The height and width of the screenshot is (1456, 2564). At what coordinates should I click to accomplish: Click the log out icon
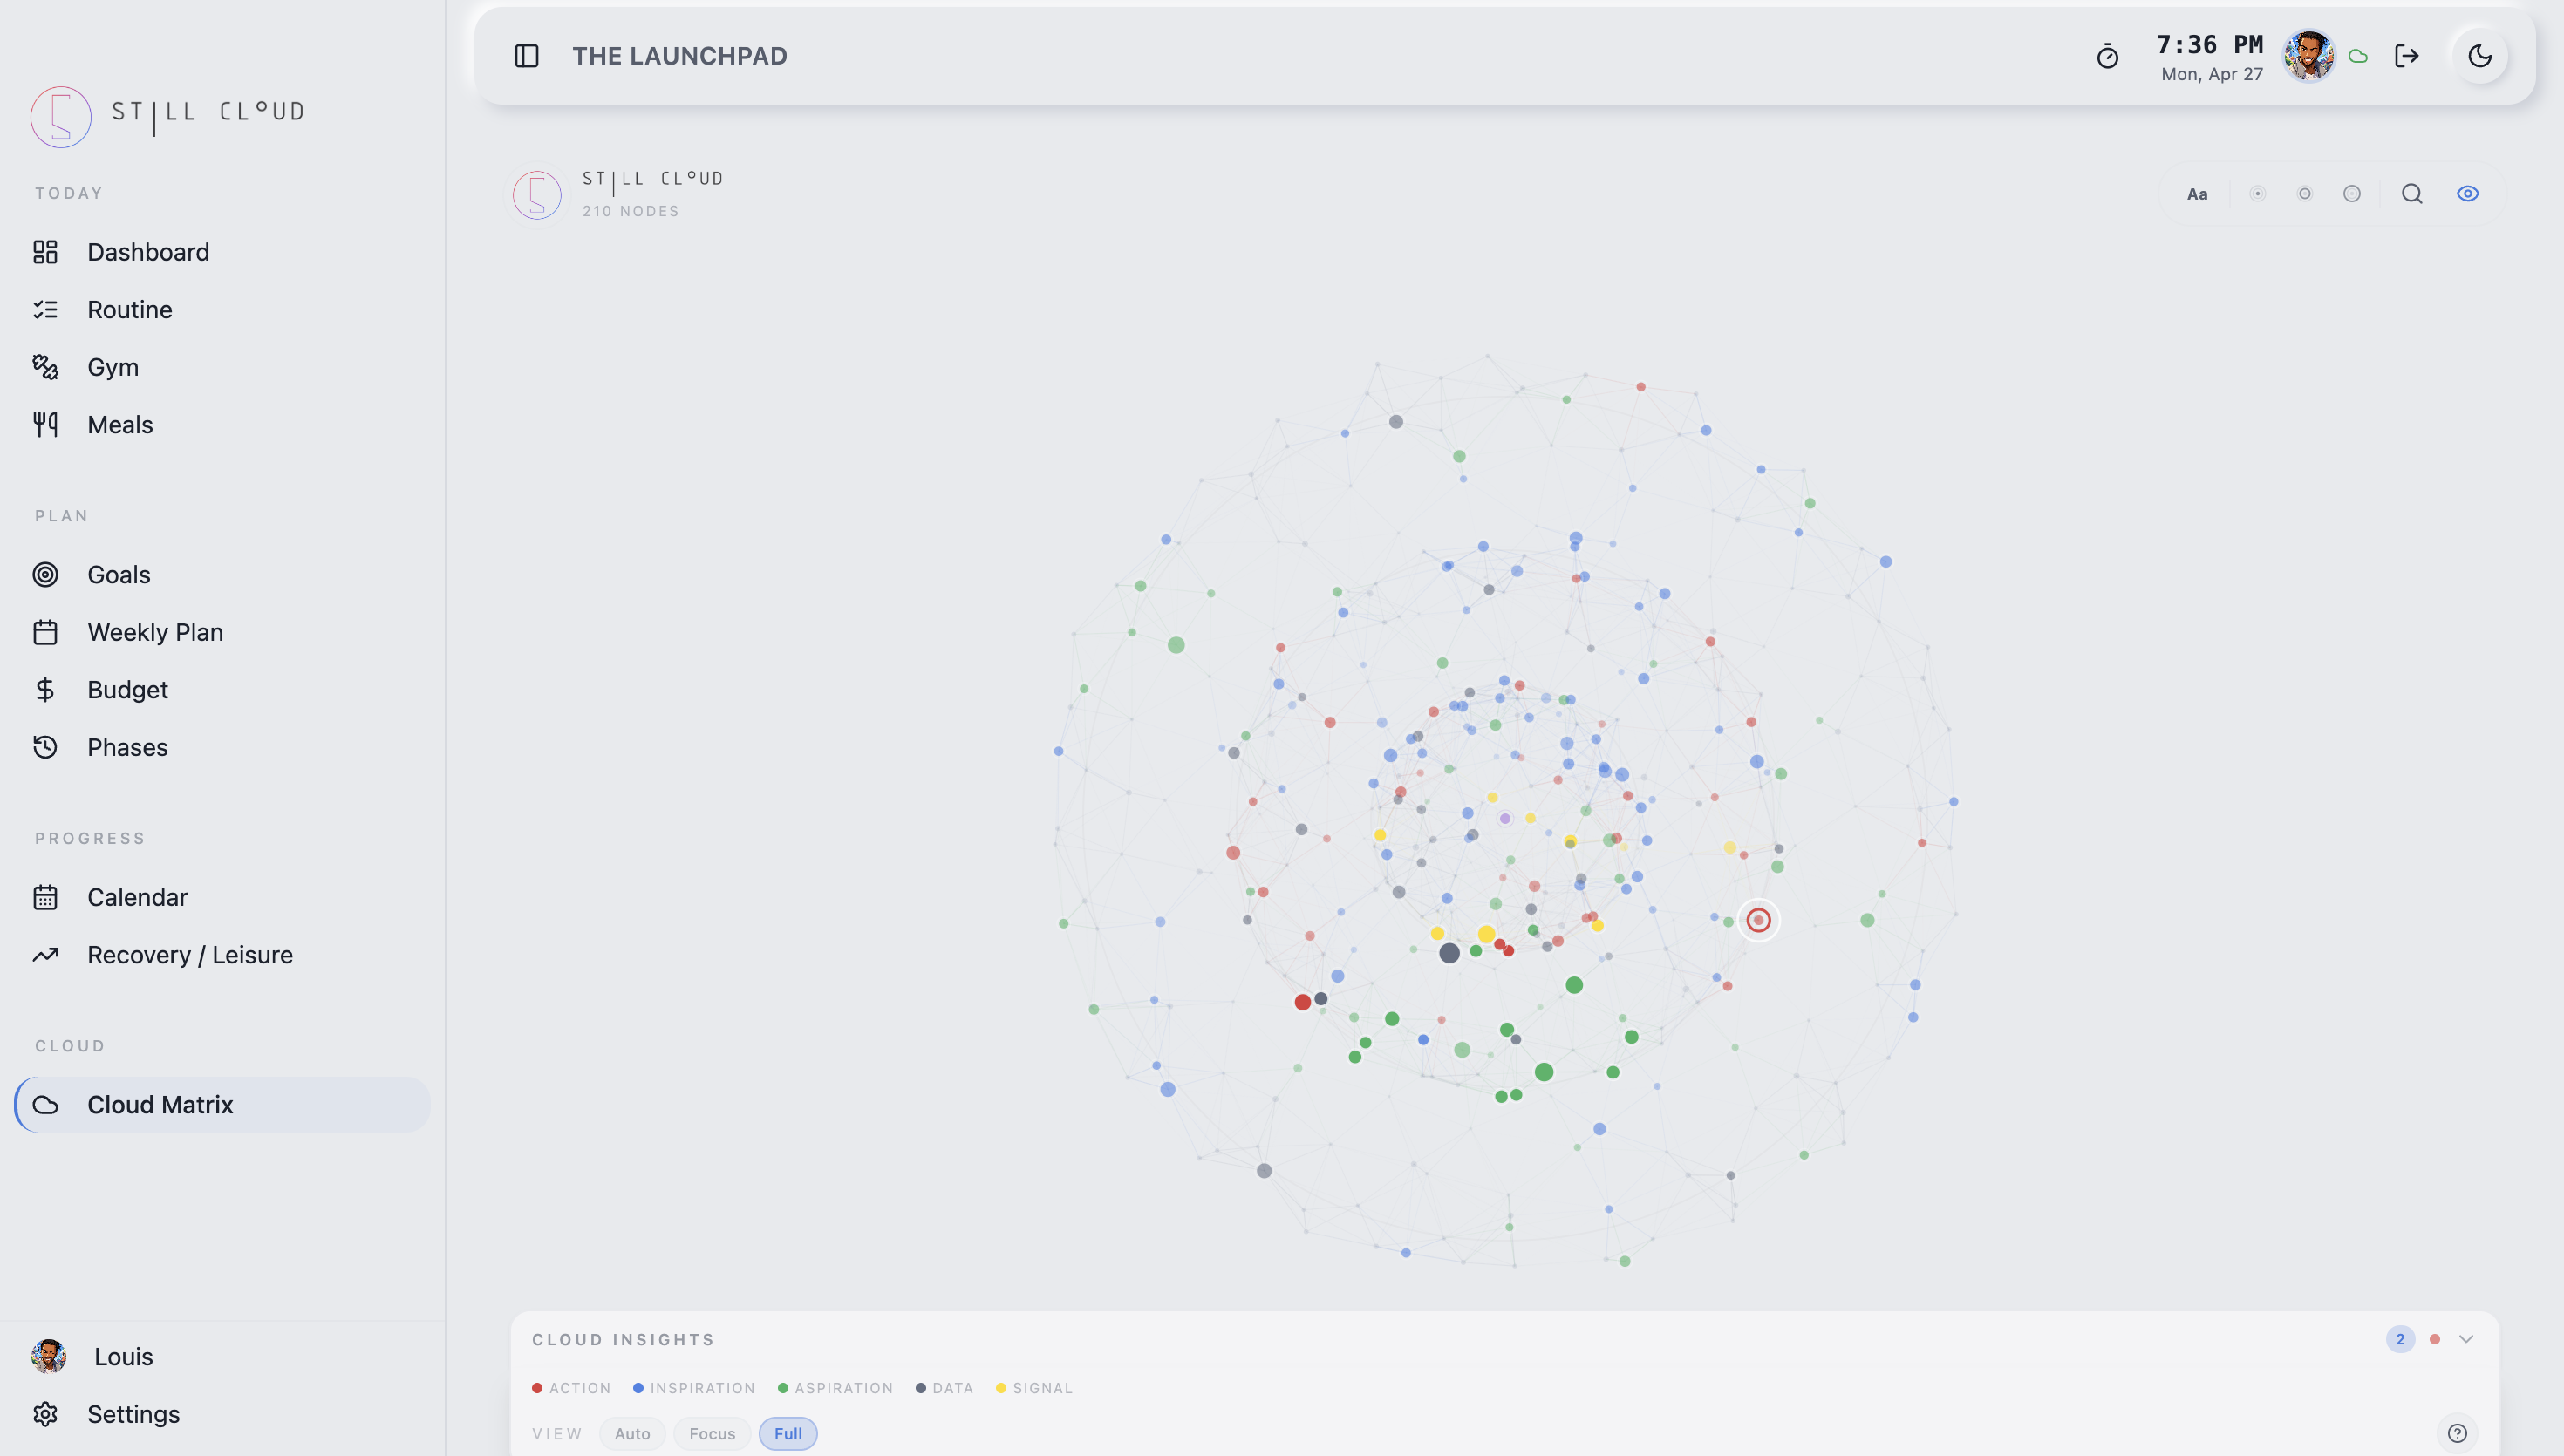(2406, 56)
